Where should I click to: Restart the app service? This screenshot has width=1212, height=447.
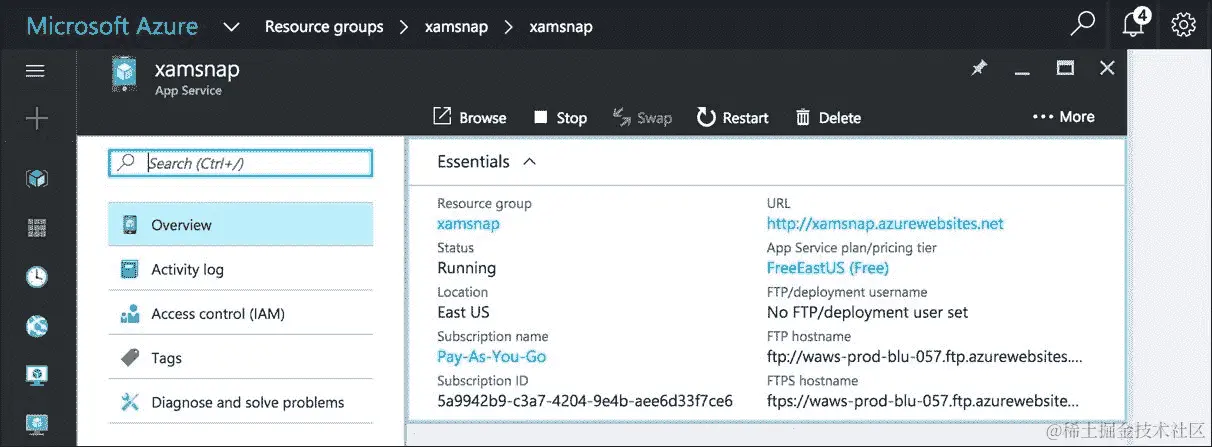[733, 117]
